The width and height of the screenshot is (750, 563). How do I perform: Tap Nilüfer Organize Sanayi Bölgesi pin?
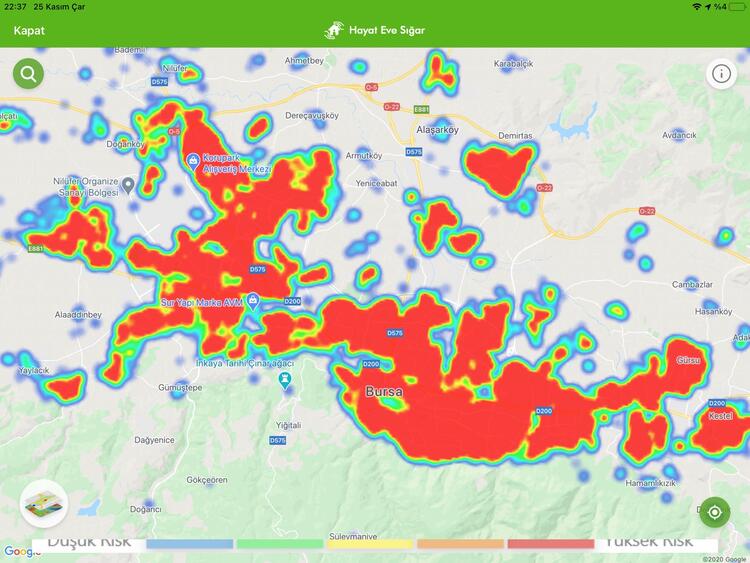pyautogui.click(x=128, y=186)
